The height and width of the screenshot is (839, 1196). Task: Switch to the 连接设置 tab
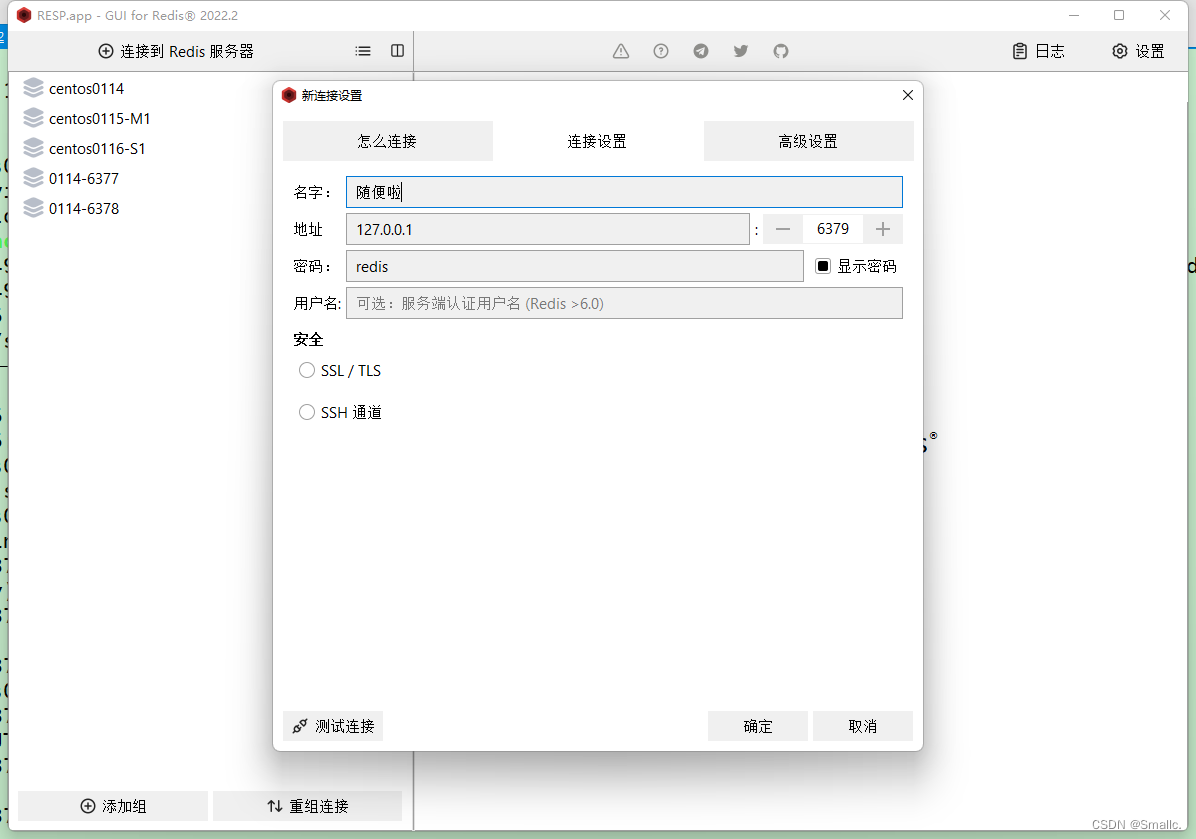click(x=597, y=141)
